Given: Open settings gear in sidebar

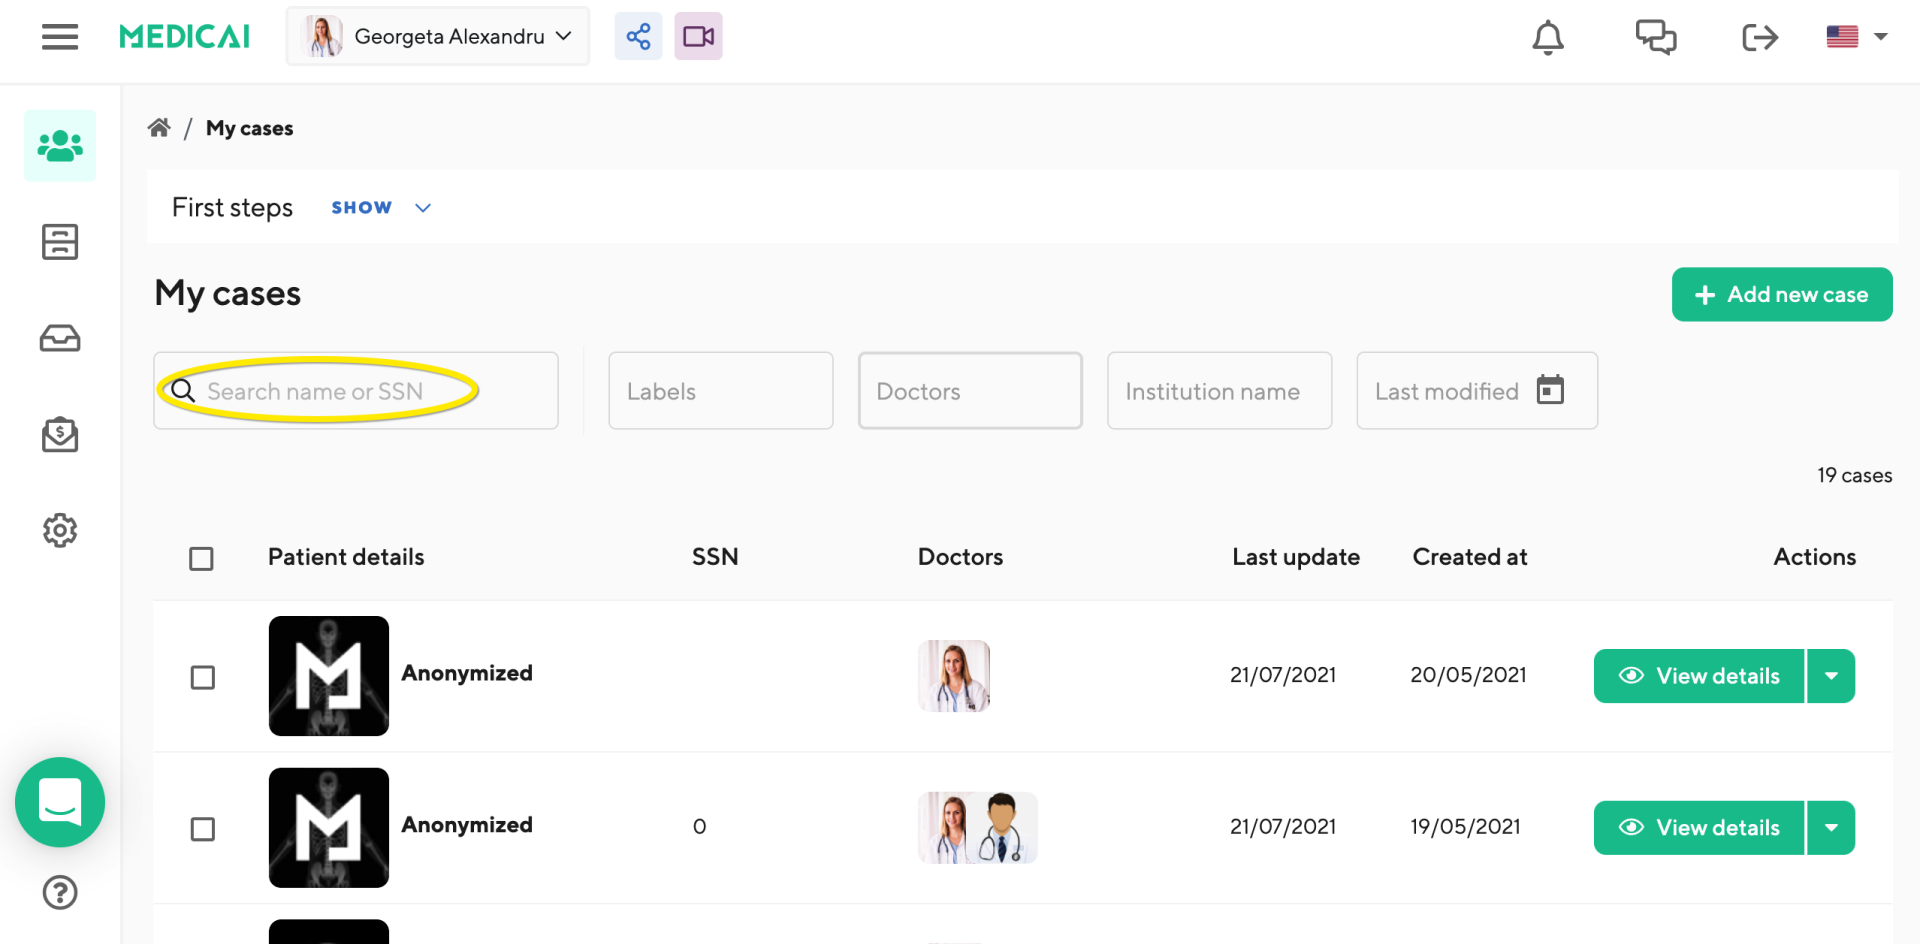Looking at the screenshot, I should pos(60,530).
